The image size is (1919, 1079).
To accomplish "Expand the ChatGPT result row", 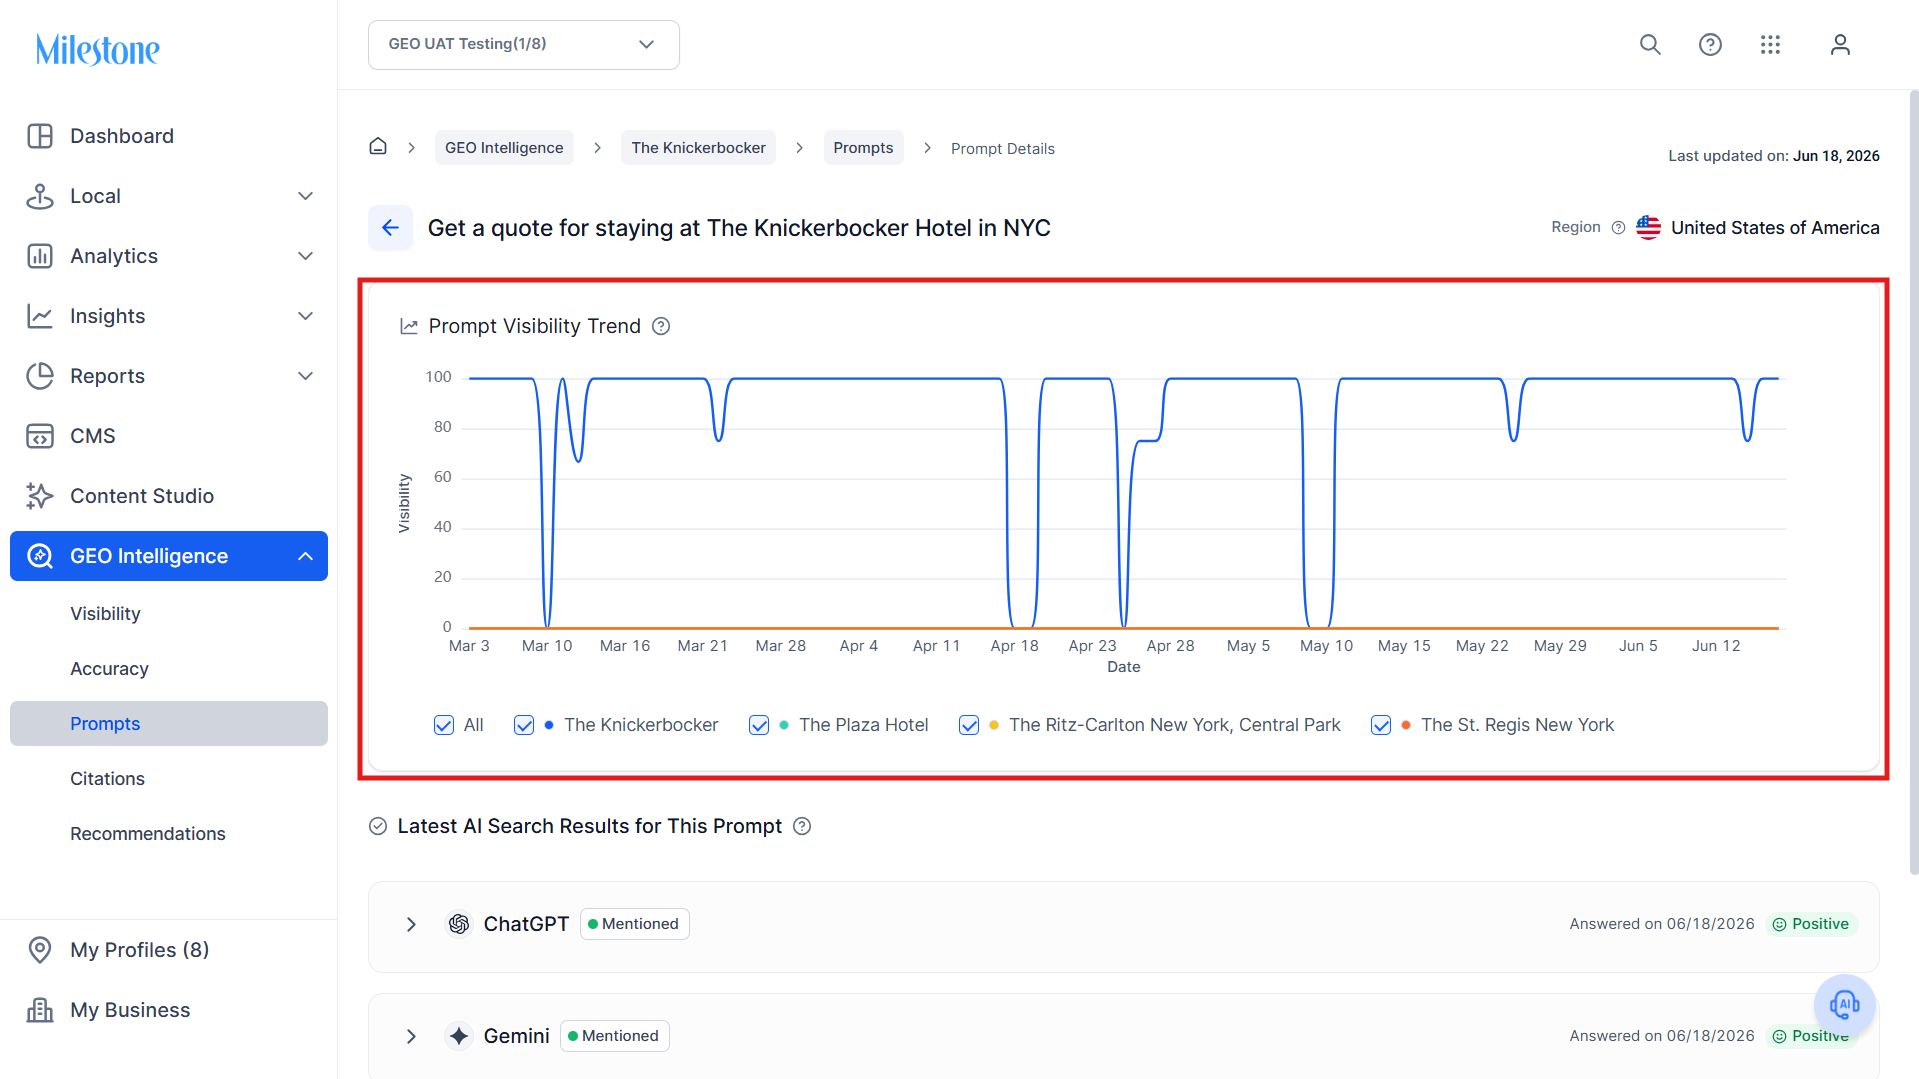I will tap(411, 924).
